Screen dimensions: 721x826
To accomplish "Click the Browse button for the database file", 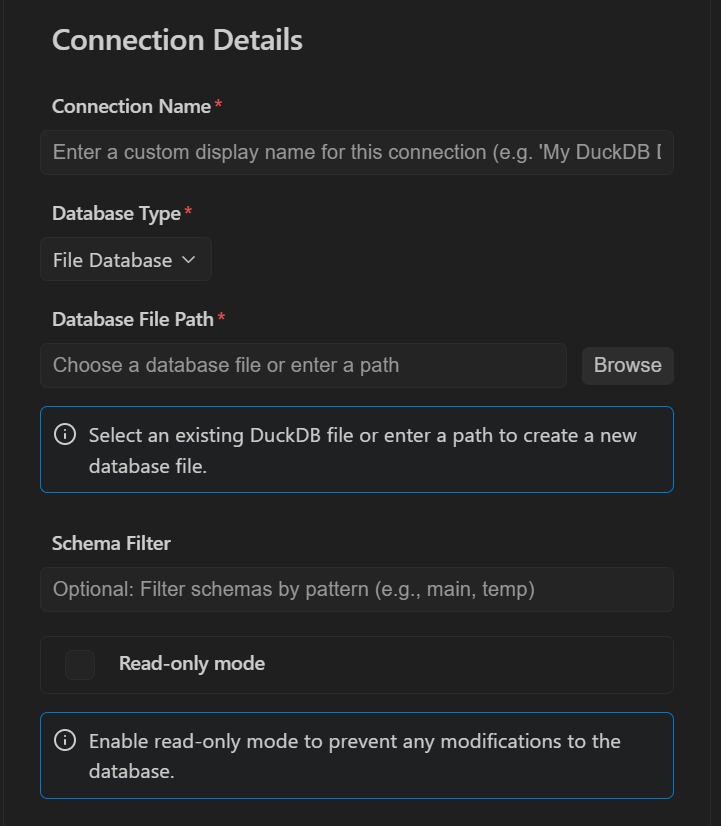I will point(628,366).
